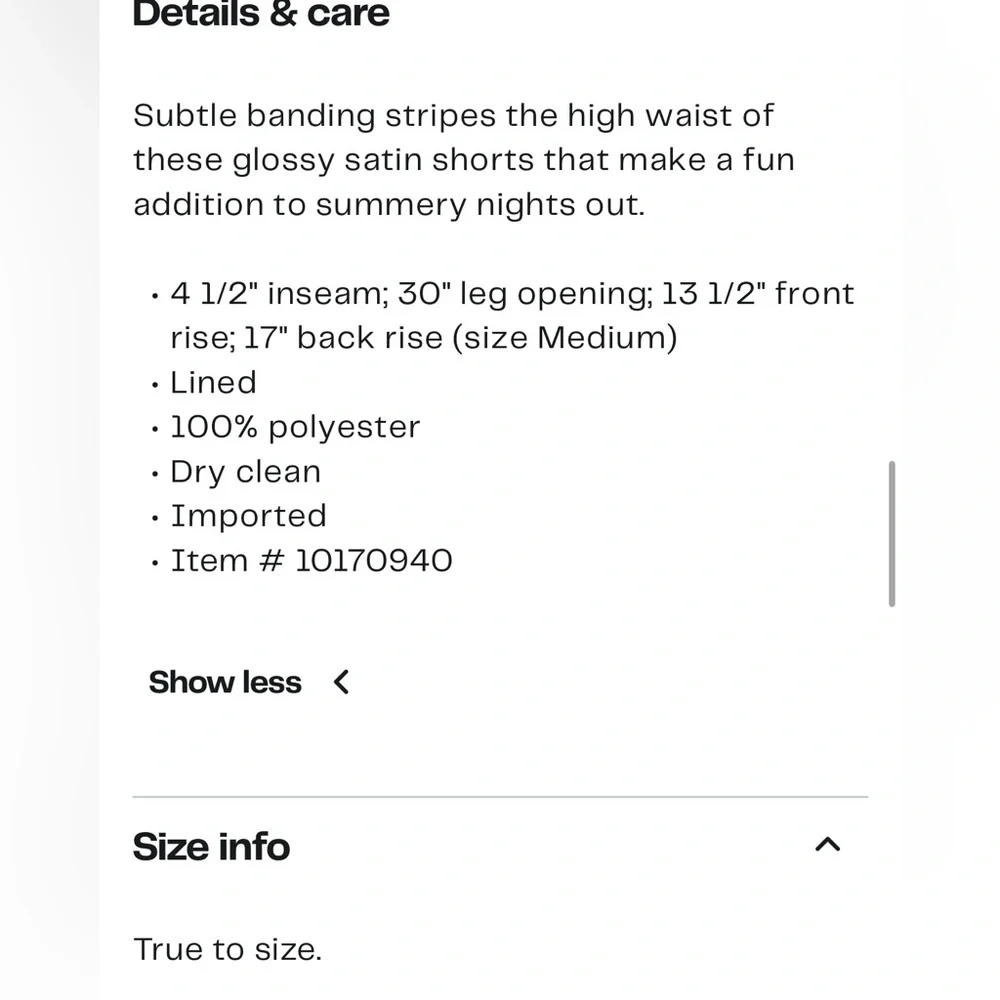The height and width of the screenshot is (1000, 1000).
Task: Click the True to size text
Action: (x=228, y=949)
